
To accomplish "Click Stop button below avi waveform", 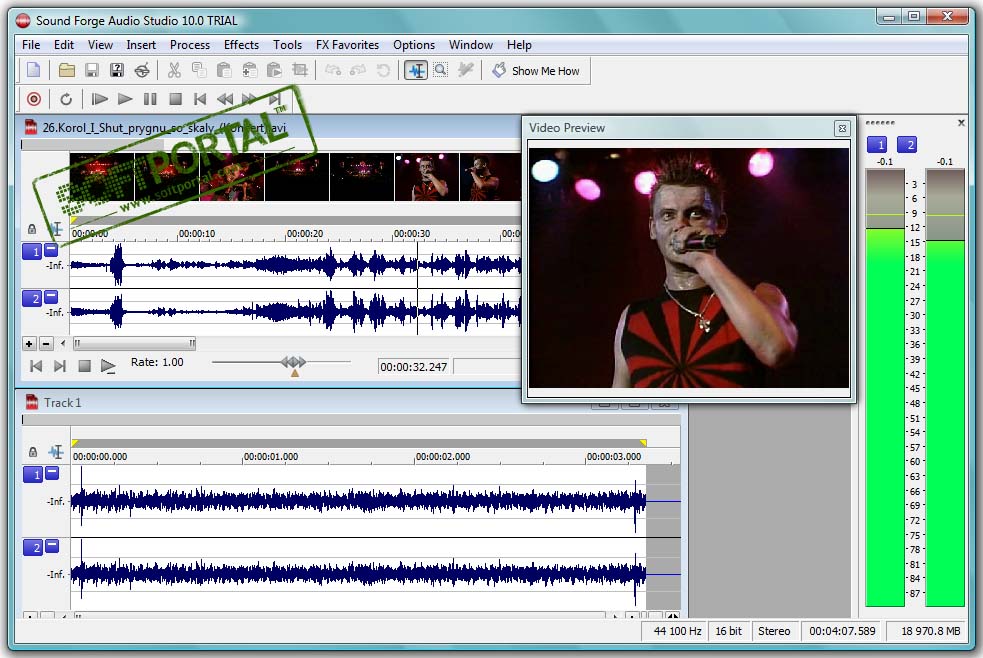I will coord(84,366).
